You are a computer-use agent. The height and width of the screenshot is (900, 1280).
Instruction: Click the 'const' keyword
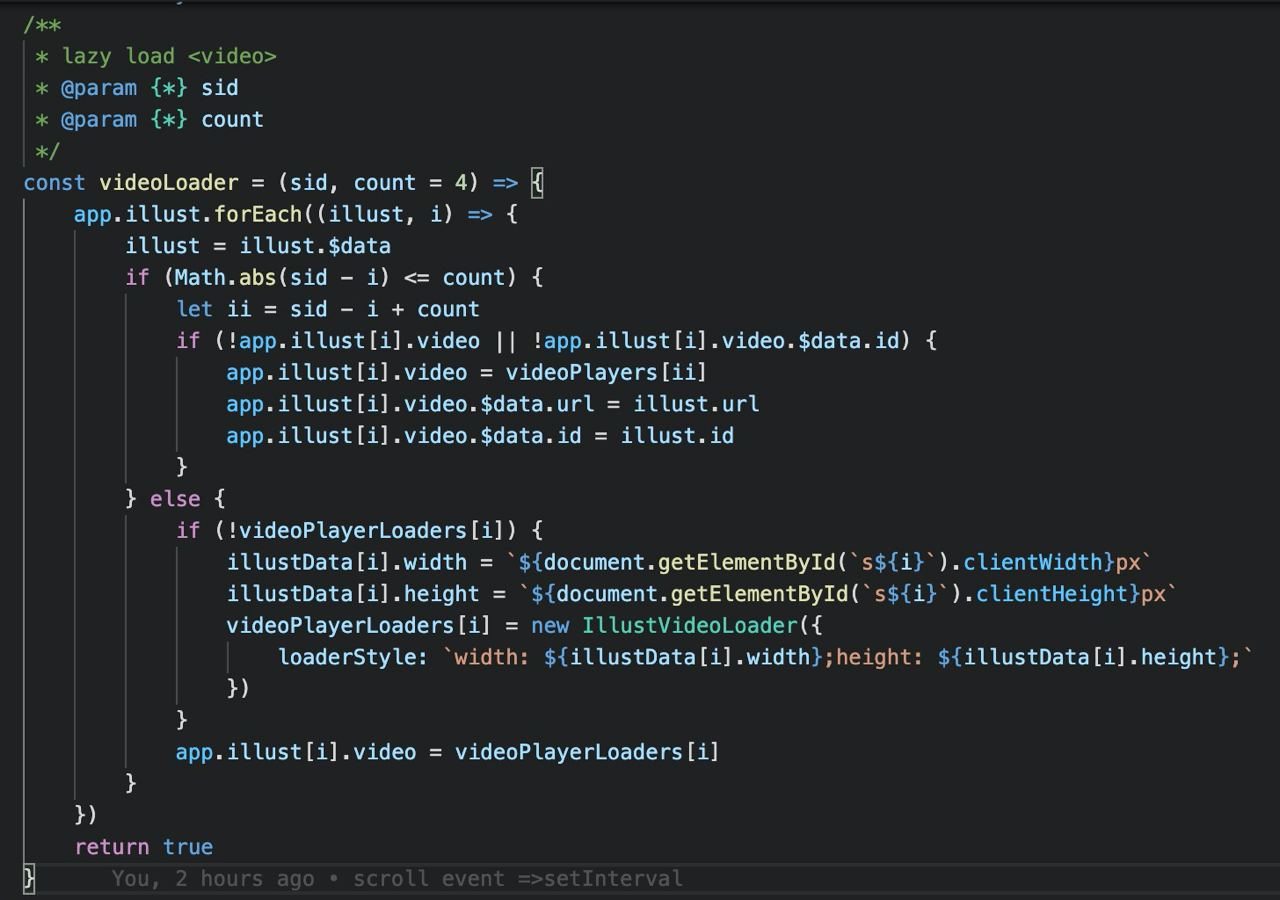[54, 183]
